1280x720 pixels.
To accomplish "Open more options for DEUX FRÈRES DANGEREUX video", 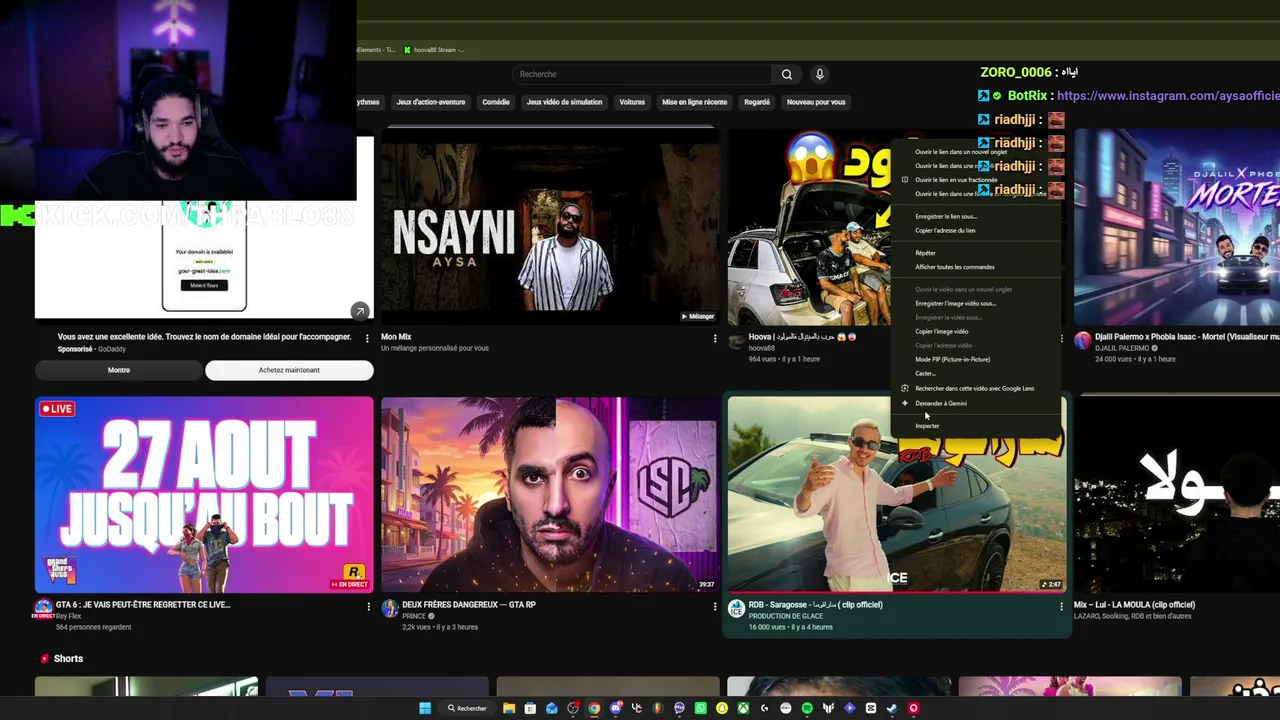I will pos(714,606).
